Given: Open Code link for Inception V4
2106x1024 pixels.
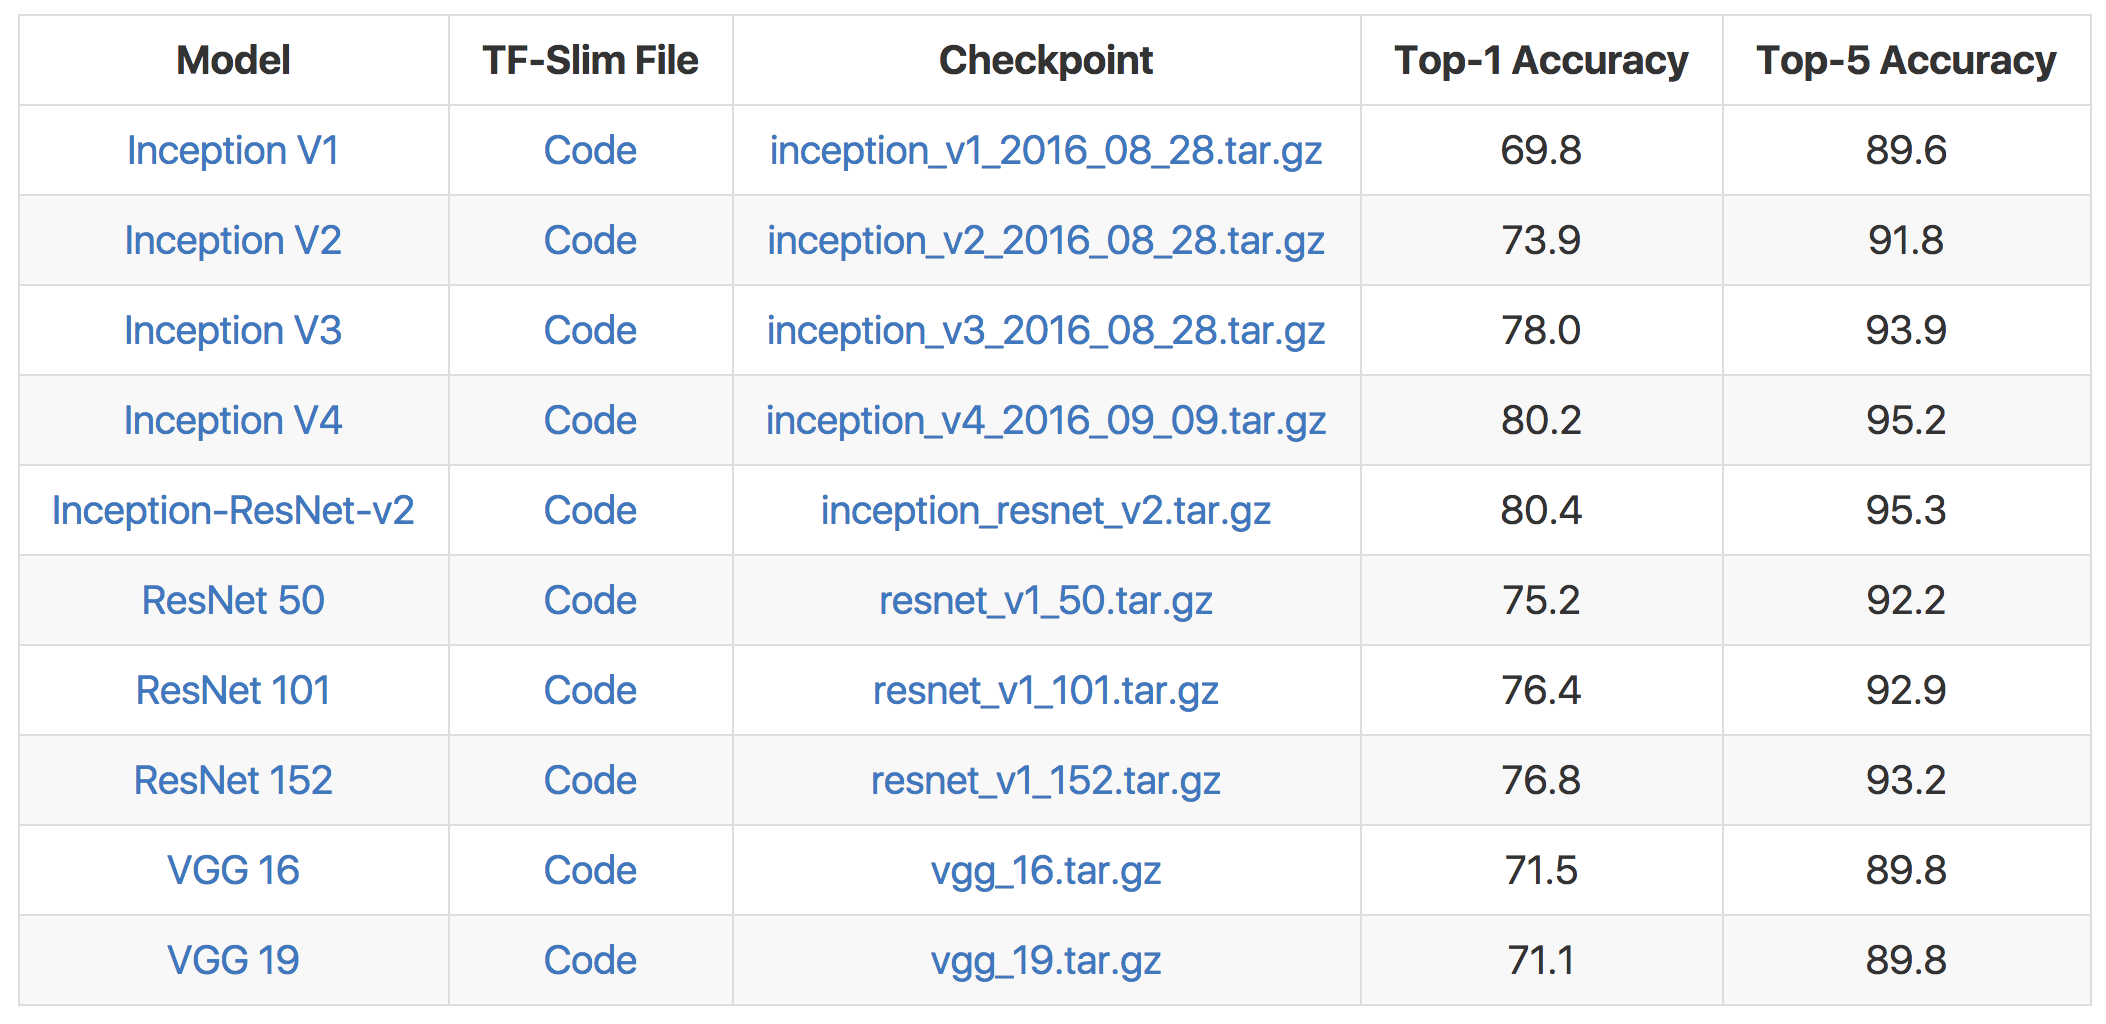Looking at the screenshot, I should 590,421.
